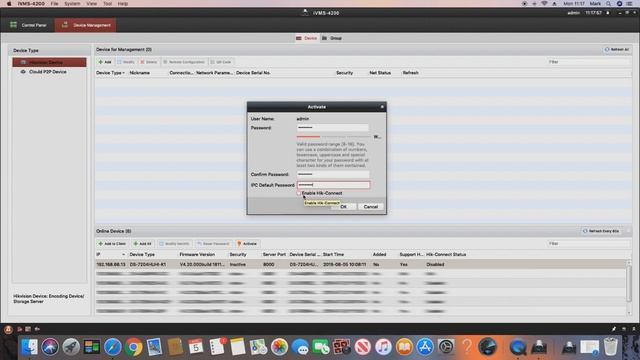Click the online devices Filter field

(x=589, y=244)
